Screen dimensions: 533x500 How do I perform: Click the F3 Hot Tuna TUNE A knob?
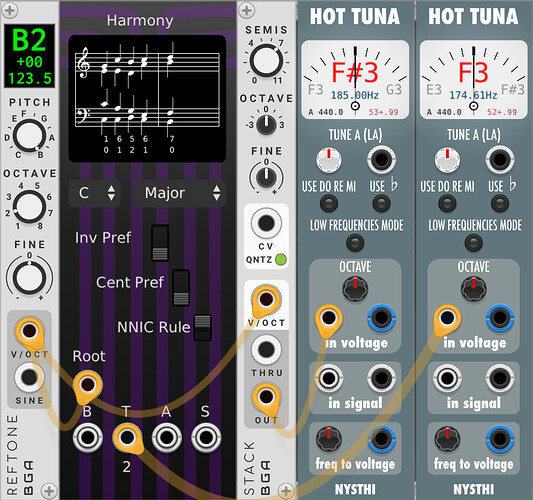coord(447,159)
